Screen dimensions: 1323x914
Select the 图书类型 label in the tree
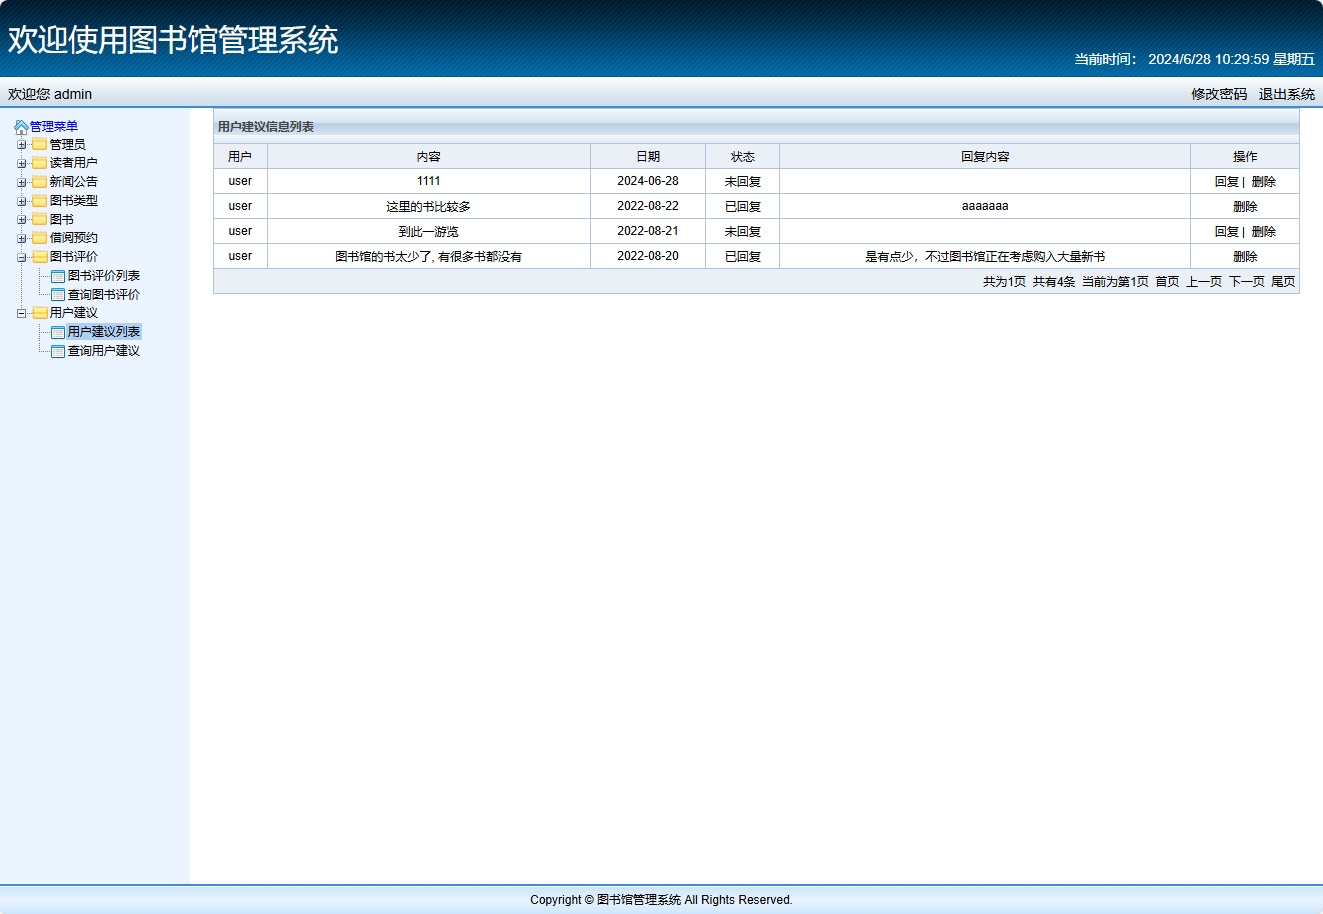click(74, 201)
